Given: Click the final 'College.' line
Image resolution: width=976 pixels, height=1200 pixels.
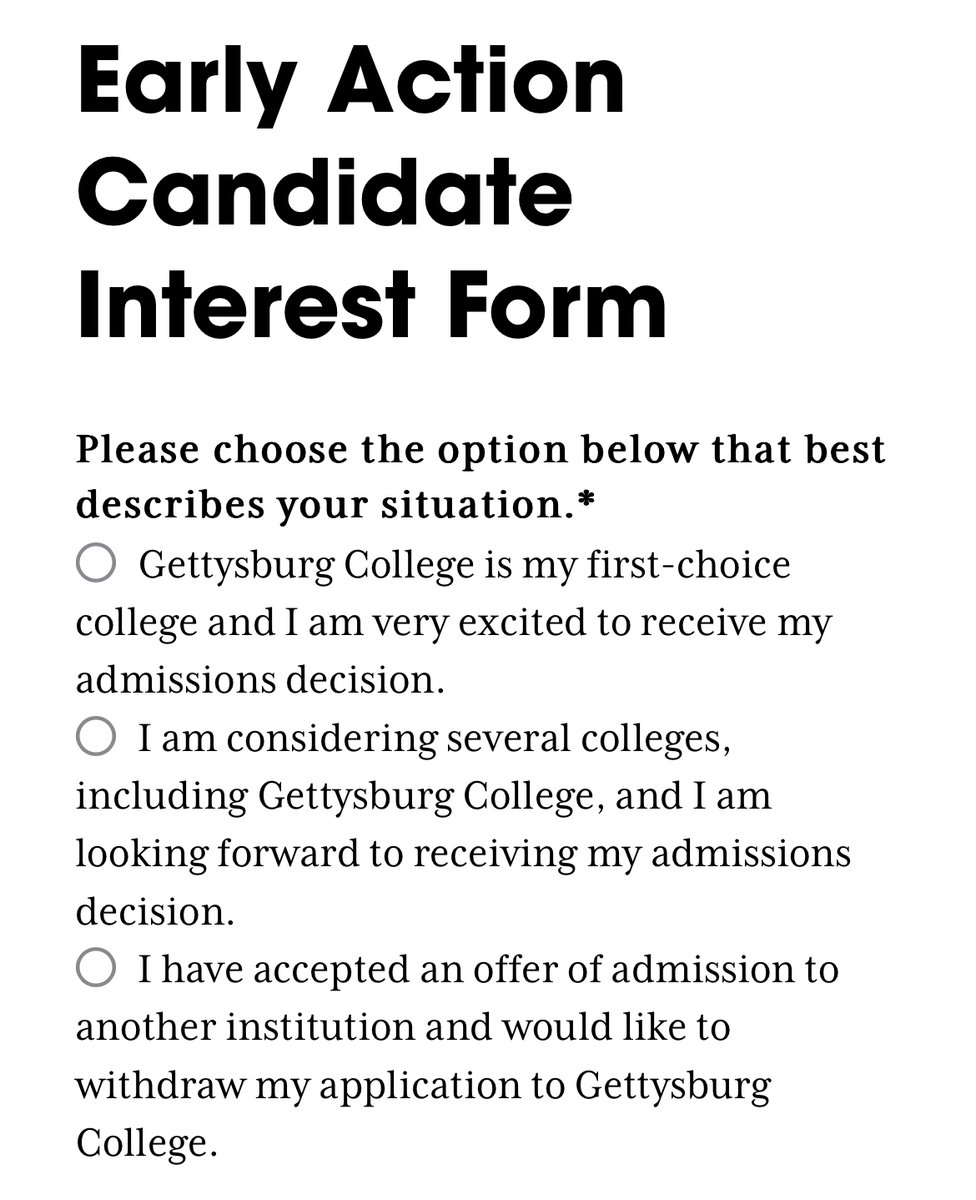Looking at the screenshot, I should pos(146,1143).
